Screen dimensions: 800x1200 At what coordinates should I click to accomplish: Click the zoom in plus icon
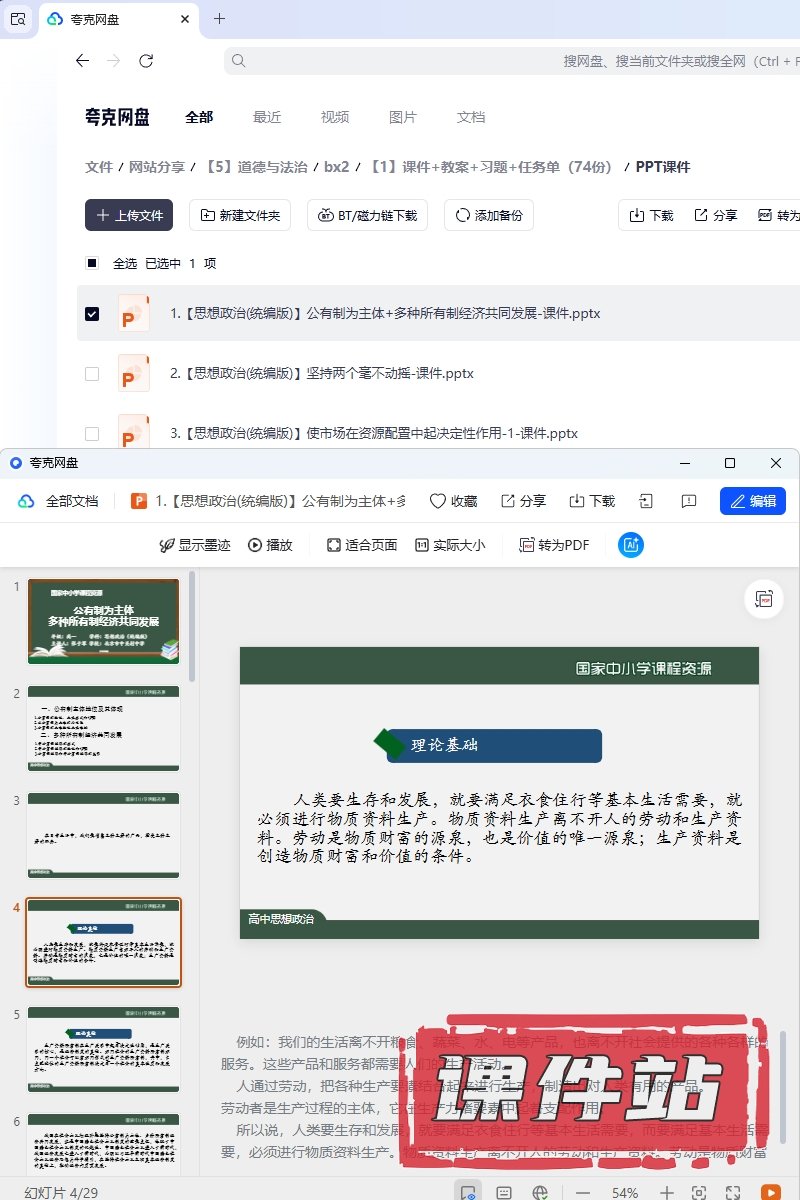click(x=667, y=1192)
